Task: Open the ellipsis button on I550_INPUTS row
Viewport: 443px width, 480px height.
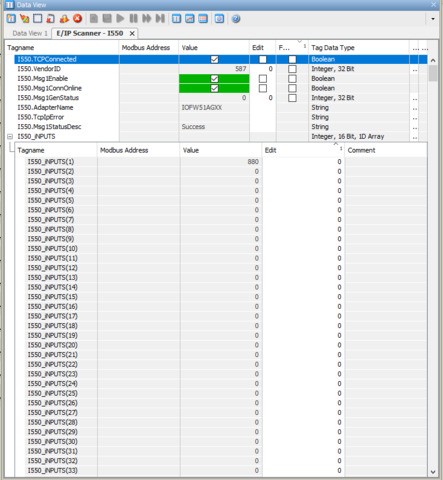Action: (x=415, y=137)
